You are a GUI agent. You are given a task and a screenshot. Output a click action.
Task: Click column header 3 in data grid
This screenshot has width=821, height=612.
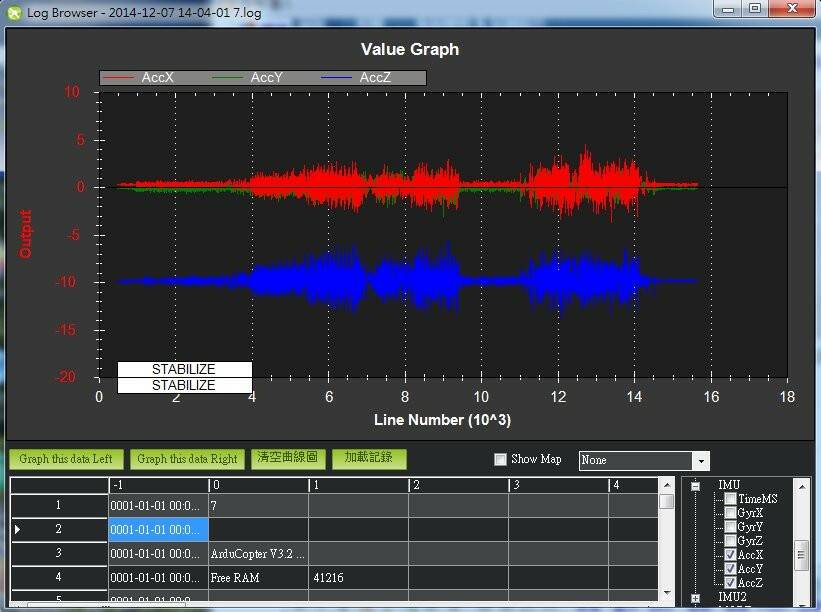coord(559,485)
